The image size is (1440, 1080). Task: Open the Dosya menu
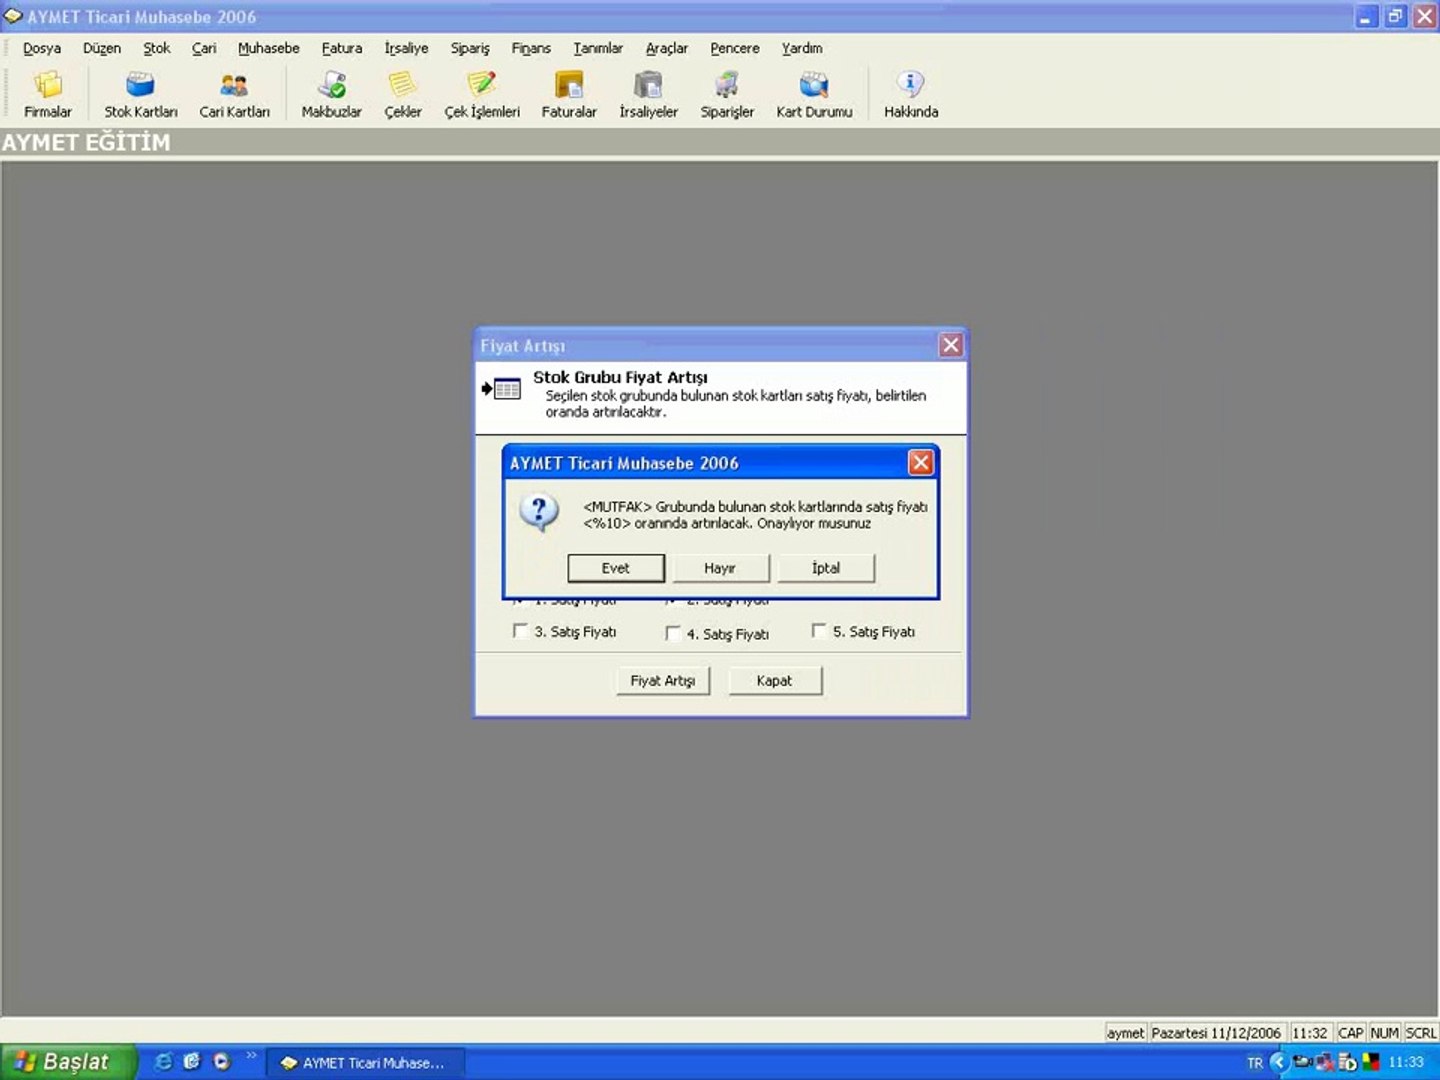point(42,48)
